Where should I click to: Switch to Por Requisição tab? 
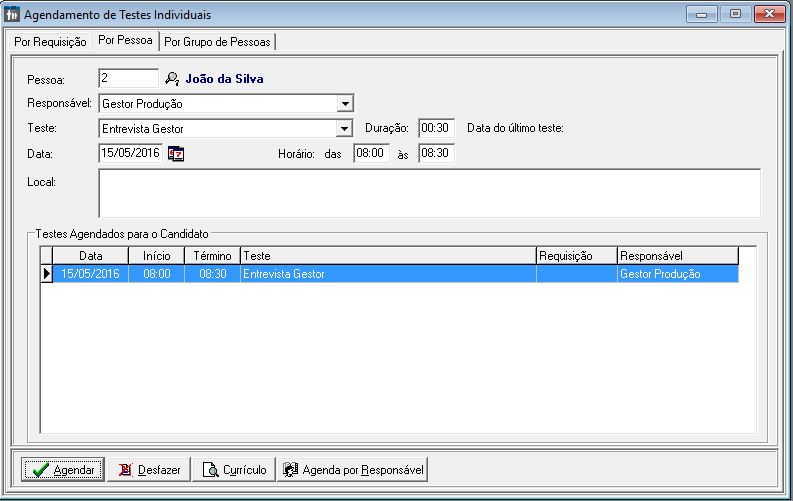[50, 42]
